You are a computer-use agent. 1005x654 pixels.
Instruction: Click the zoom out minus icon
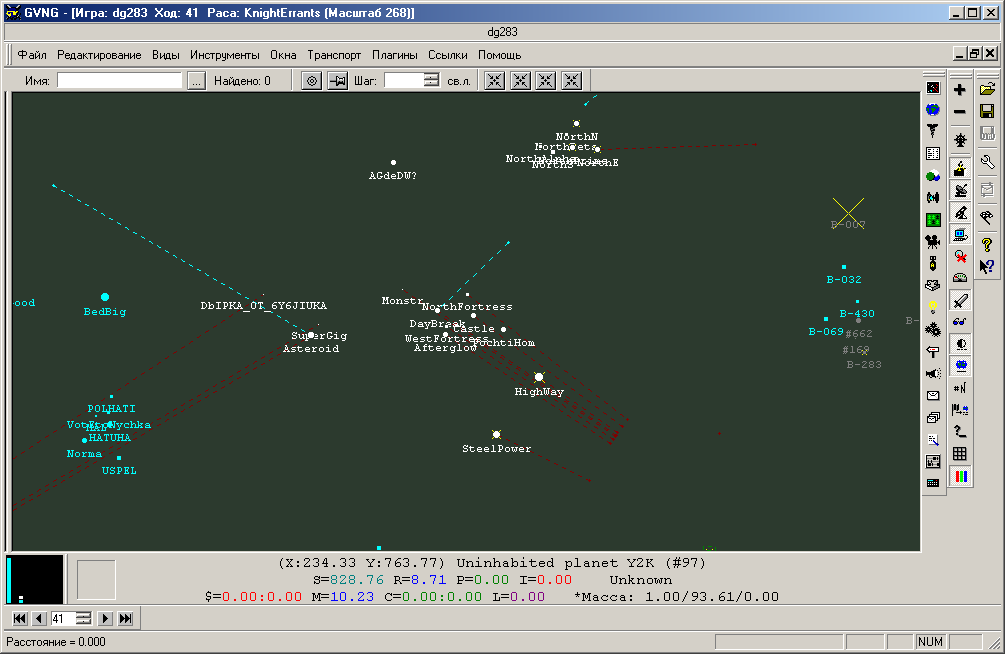960,112
